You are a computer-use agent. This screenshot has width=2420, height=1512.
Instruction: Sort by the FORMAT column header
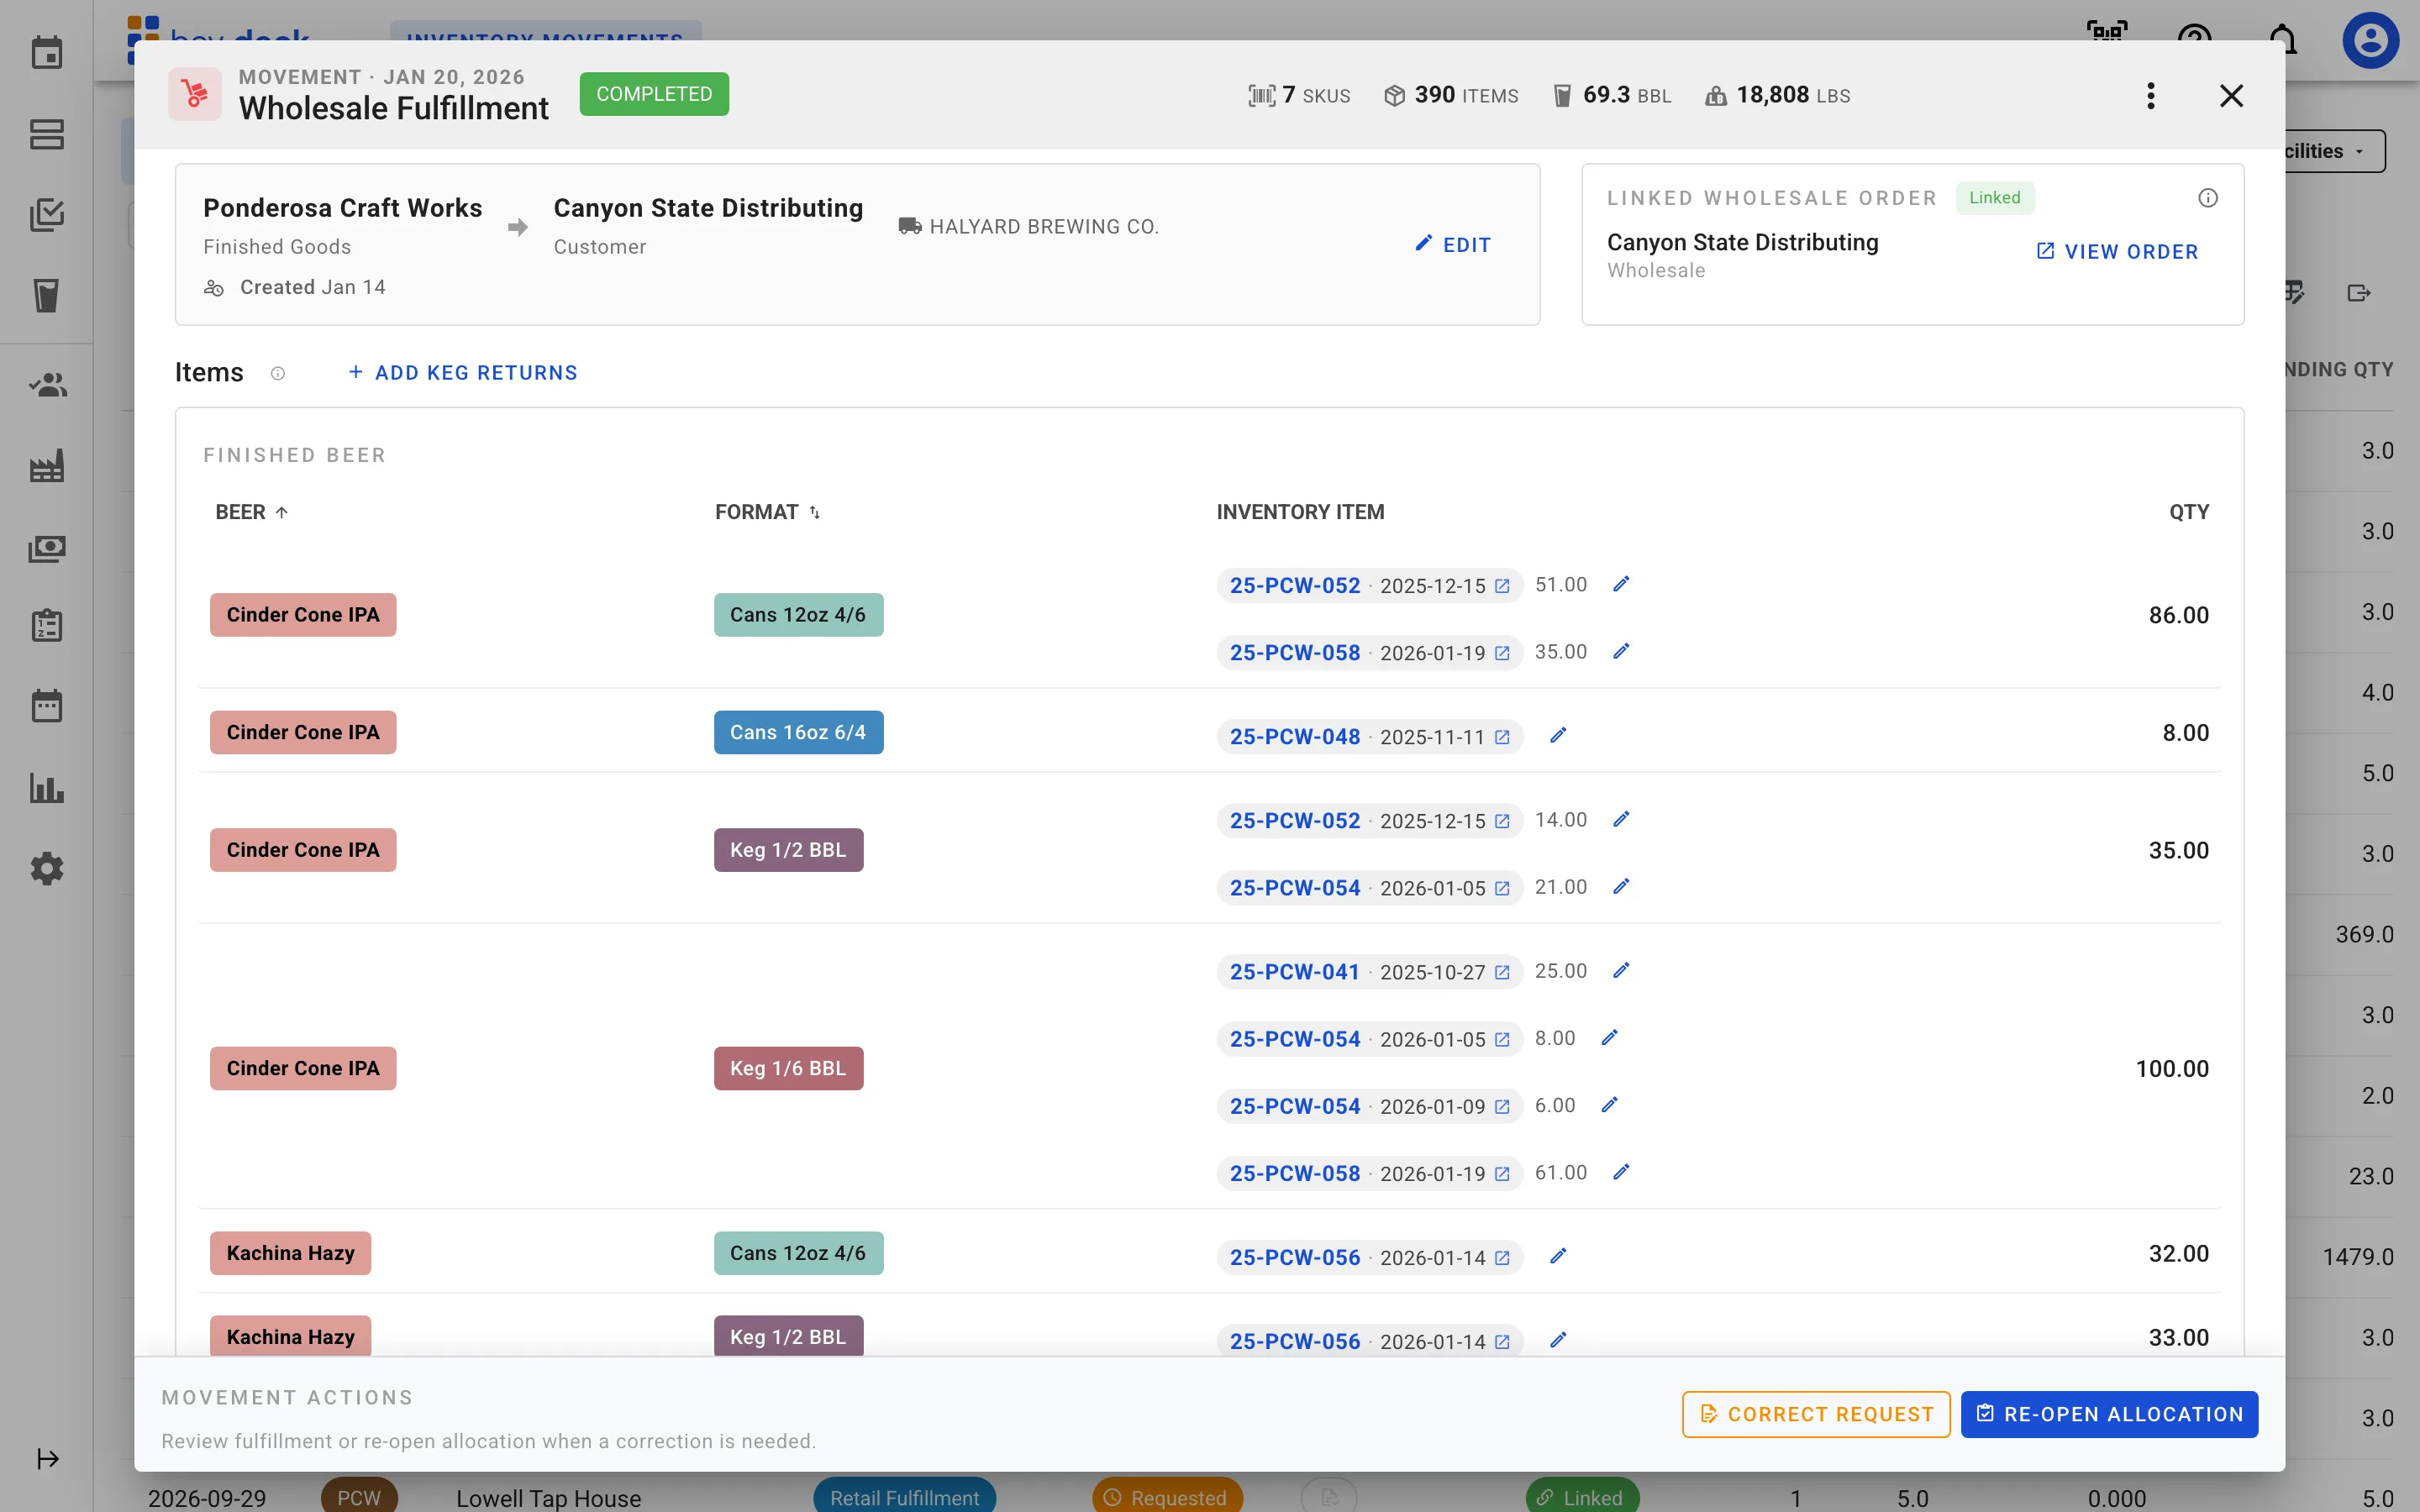(x=767, y=512)
